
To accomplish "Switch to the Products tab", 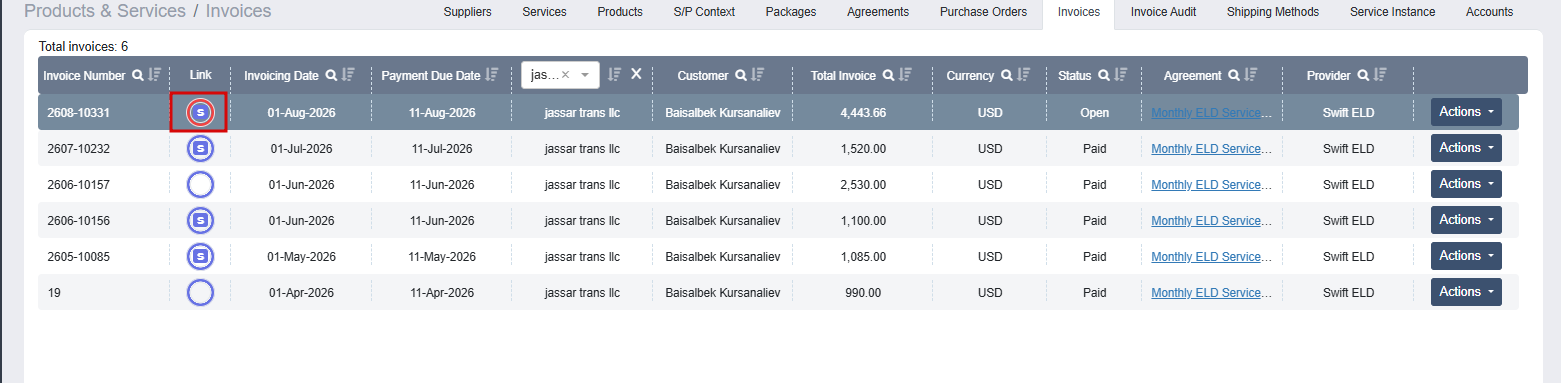I will click(620, 12).
